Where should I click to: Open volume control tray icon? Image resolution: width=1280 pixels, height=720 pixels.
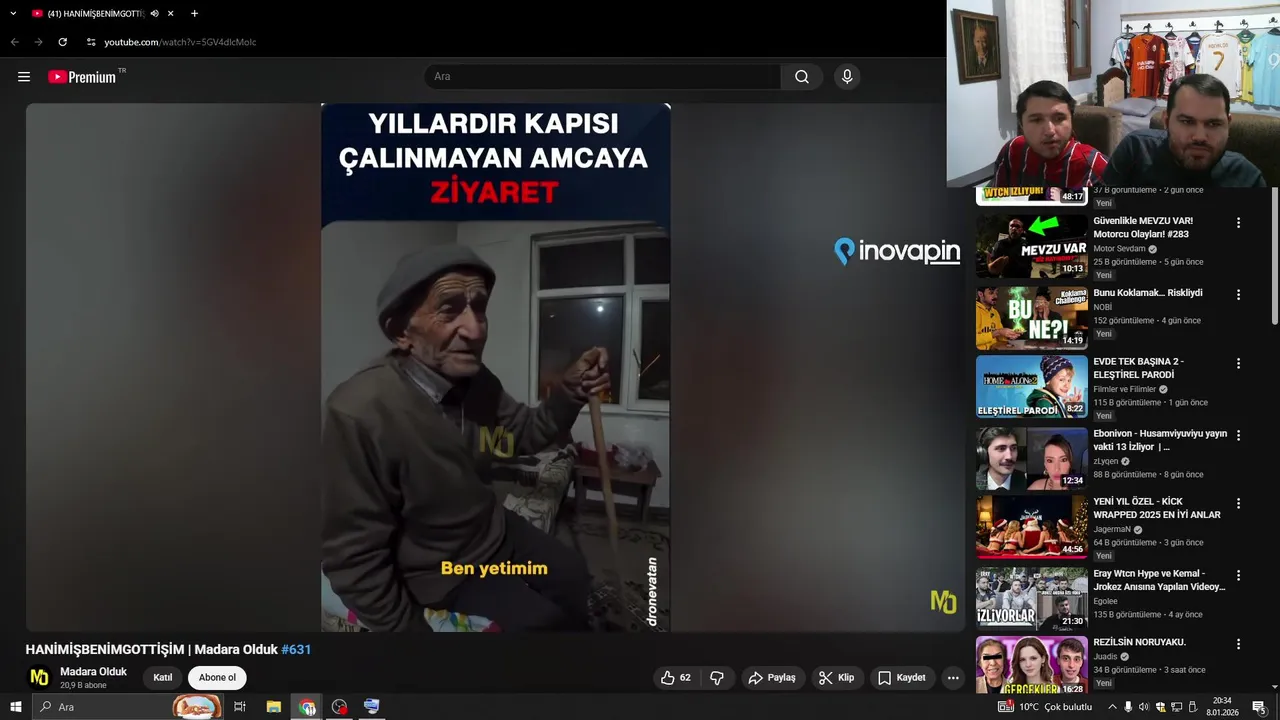tap(1144, 707)
